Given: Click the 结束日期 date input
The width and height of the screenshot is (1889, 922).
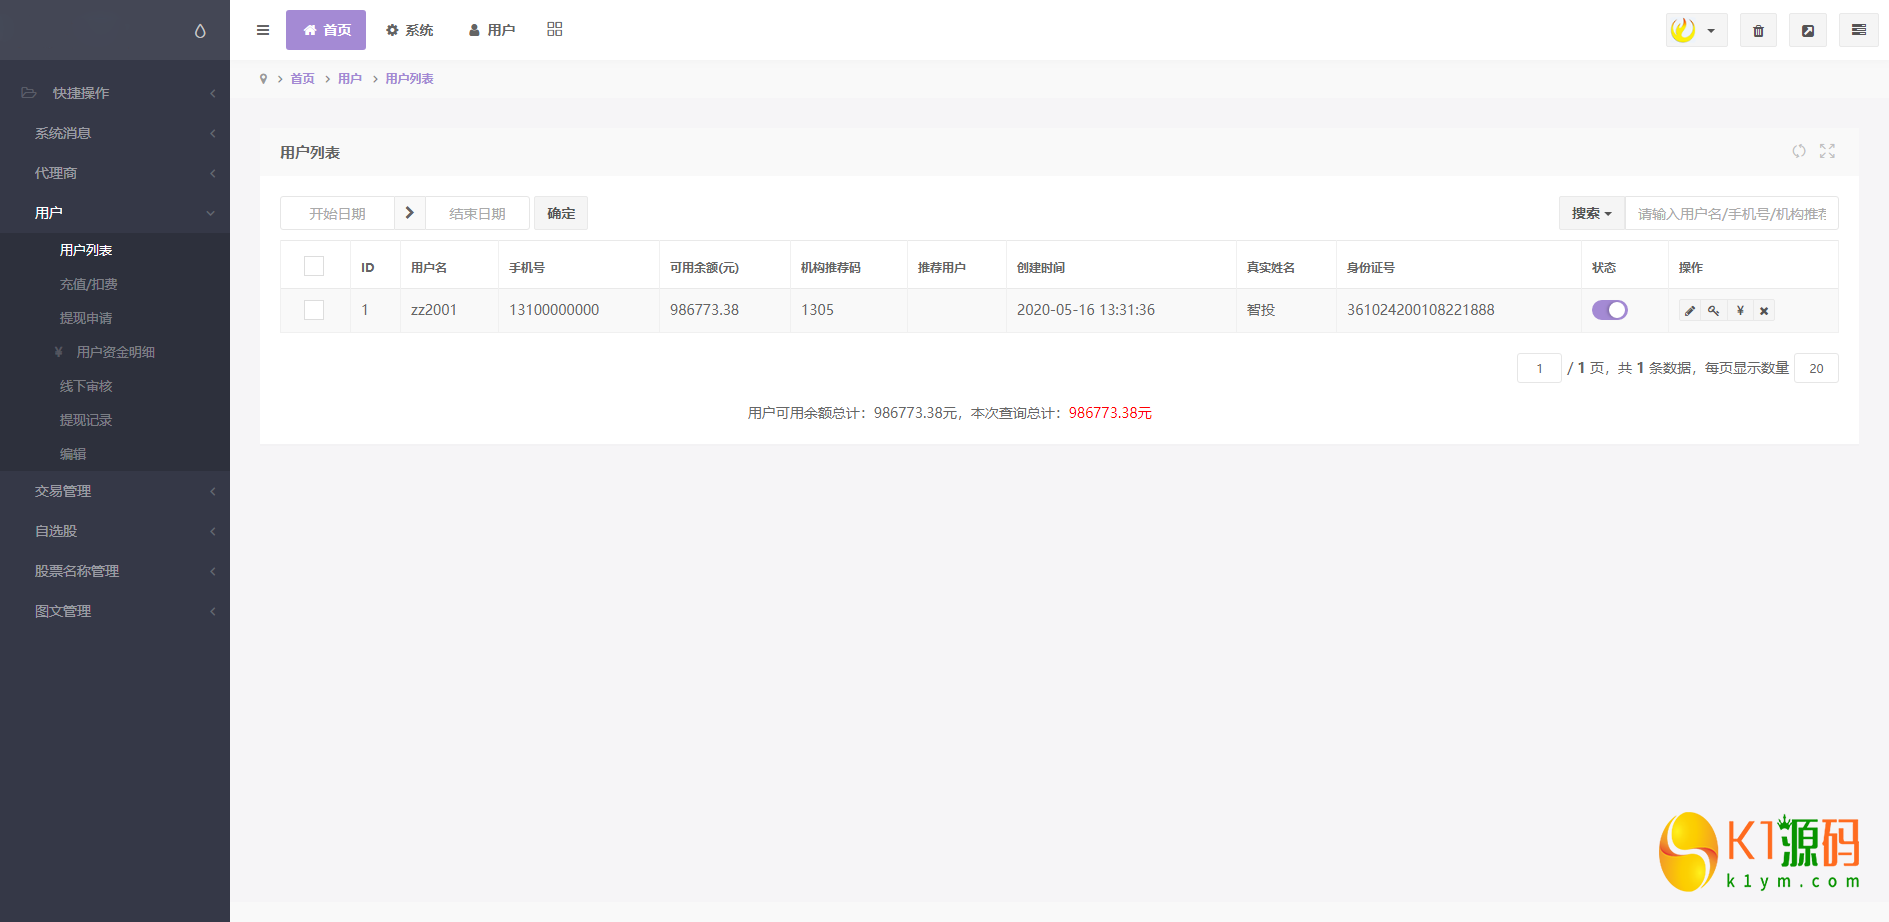Looking at the screenshot, I should click(x=477, y=213).
